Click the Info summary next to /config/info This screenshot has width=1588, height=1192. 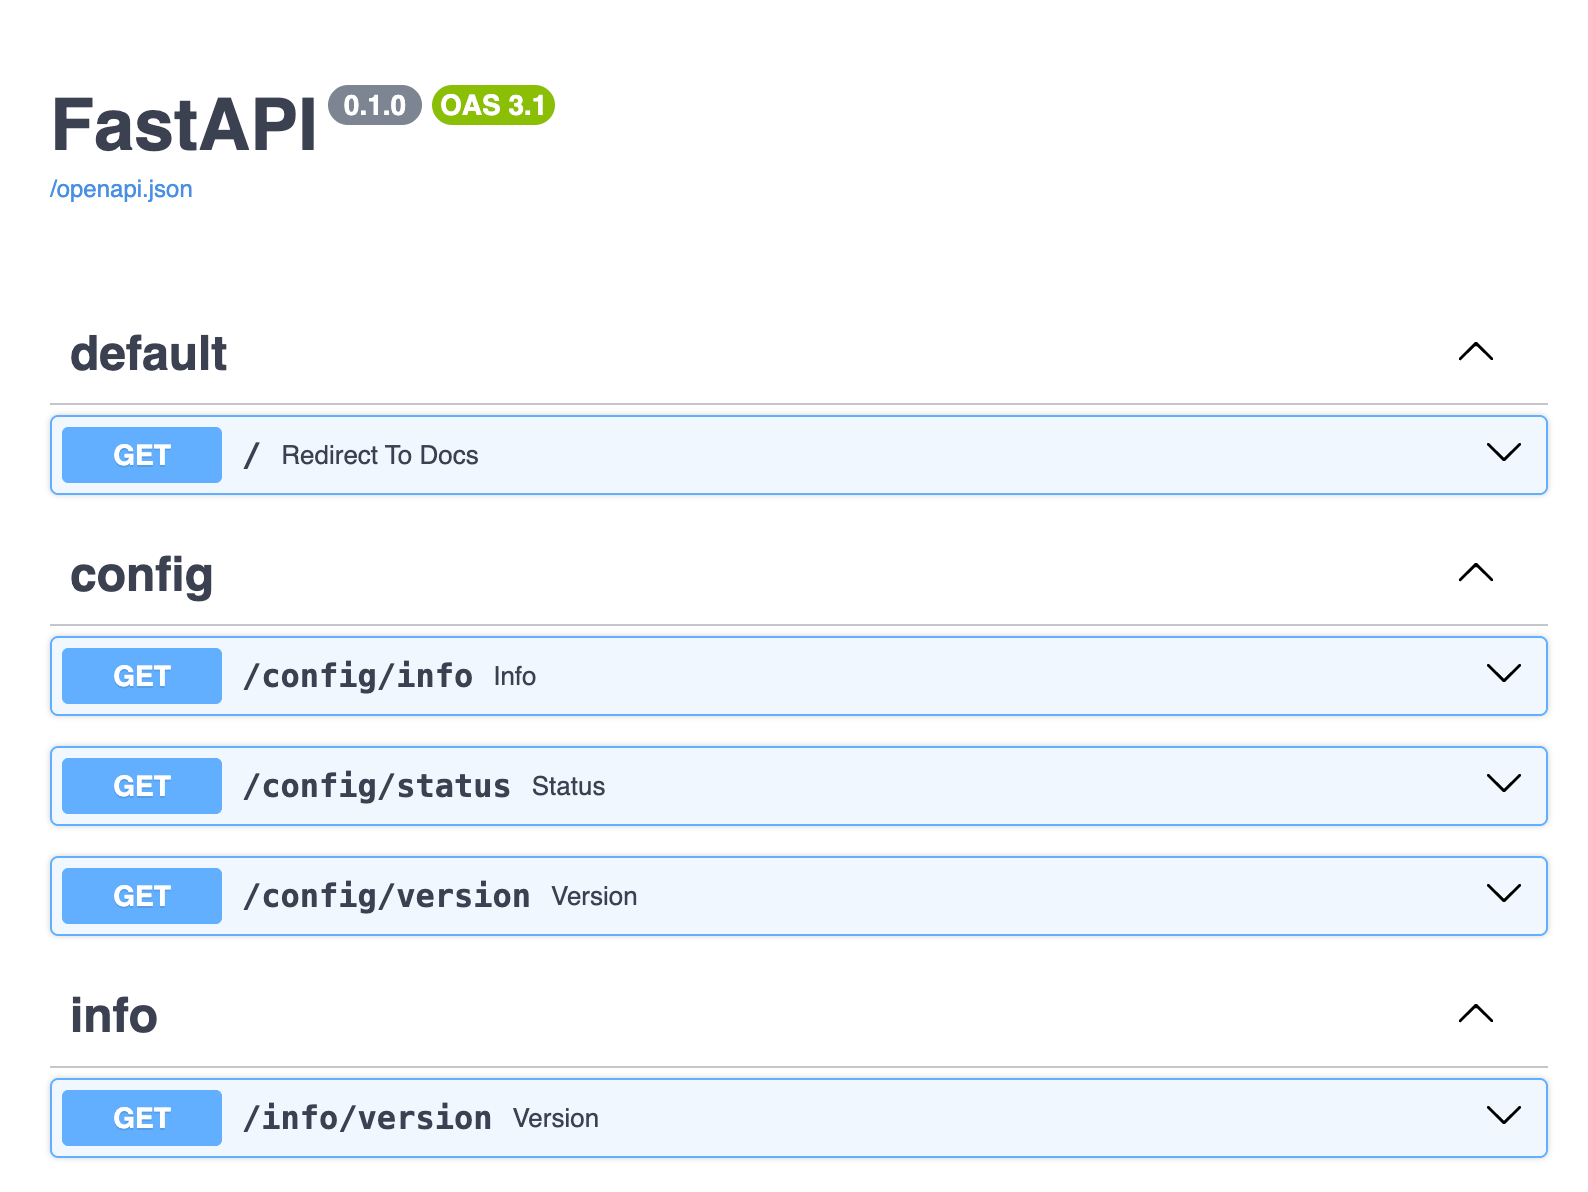pos(515,677)
